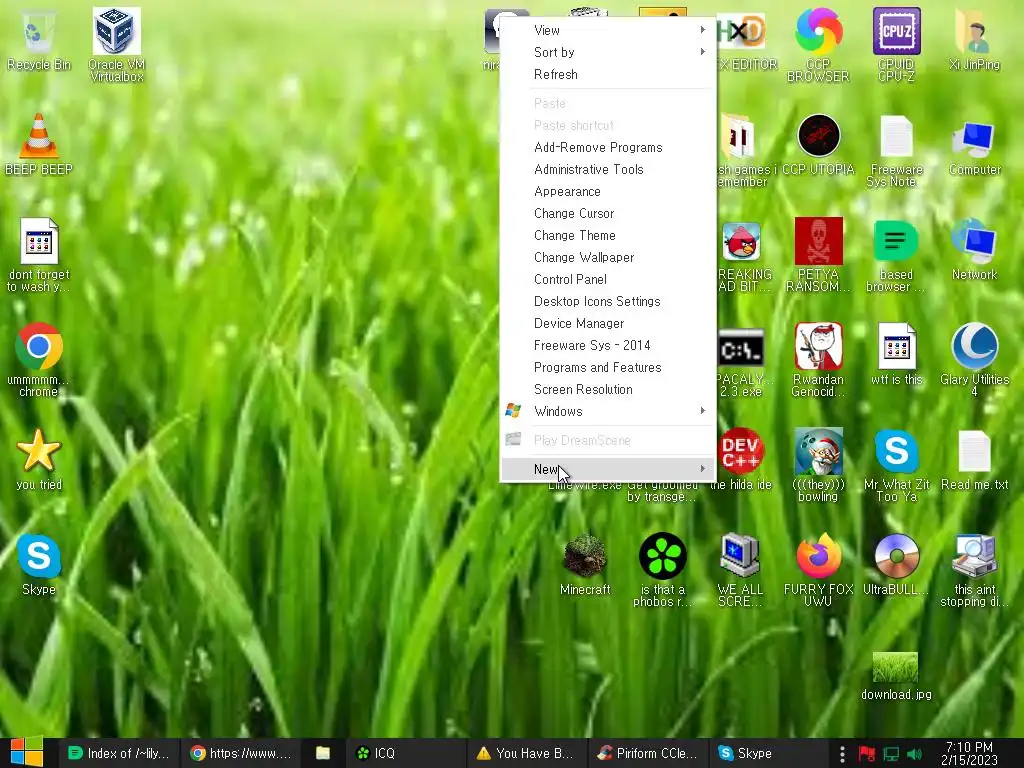Open Desktop Icons Settings entry

coord(609,301)
